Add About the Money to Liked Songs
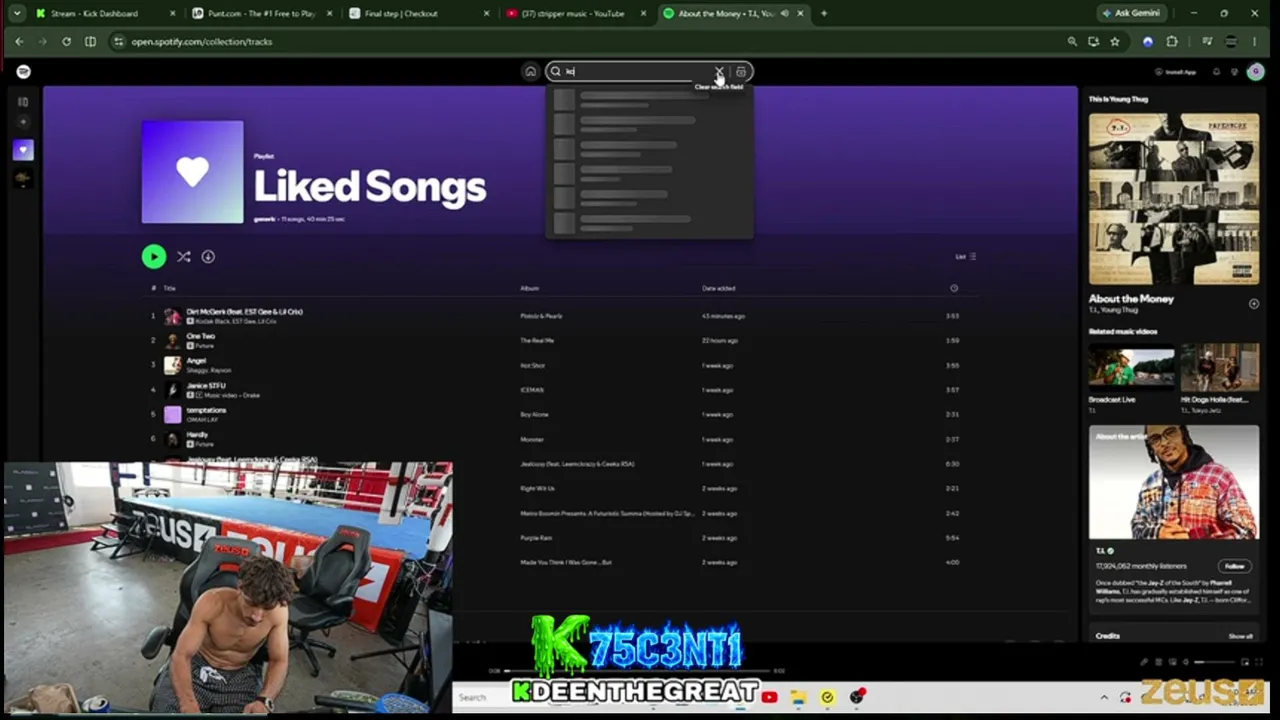This screenshot has height=720, width=1280. [x=1254, y=304]
